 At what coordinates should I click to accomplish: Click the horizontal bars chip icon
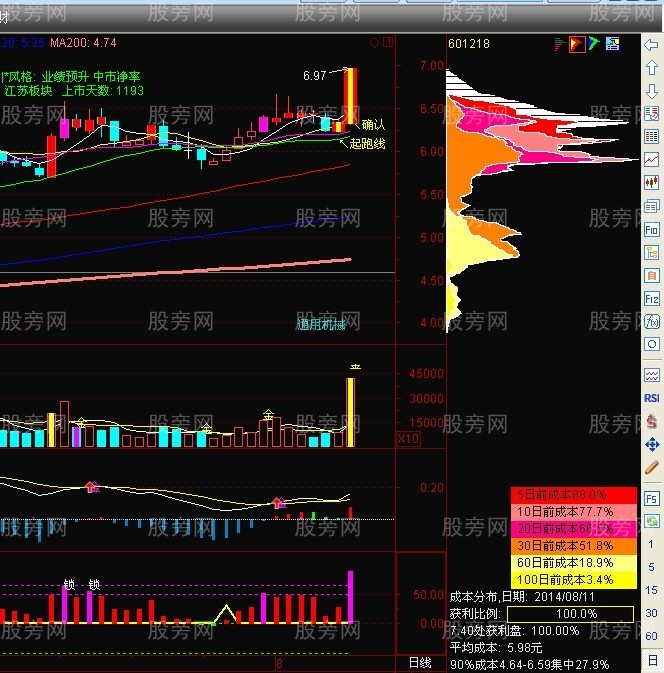pos(559,44)
